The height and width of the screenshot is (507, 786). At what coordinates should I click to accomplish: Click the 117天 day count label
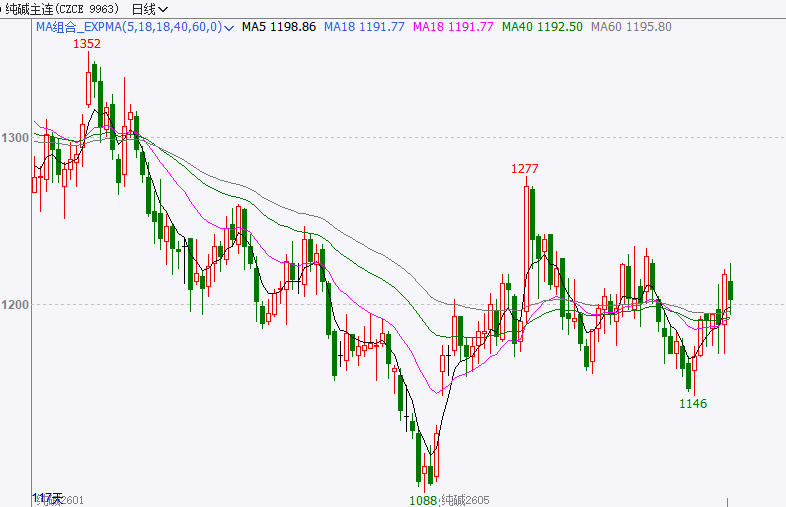click(47, 497)
